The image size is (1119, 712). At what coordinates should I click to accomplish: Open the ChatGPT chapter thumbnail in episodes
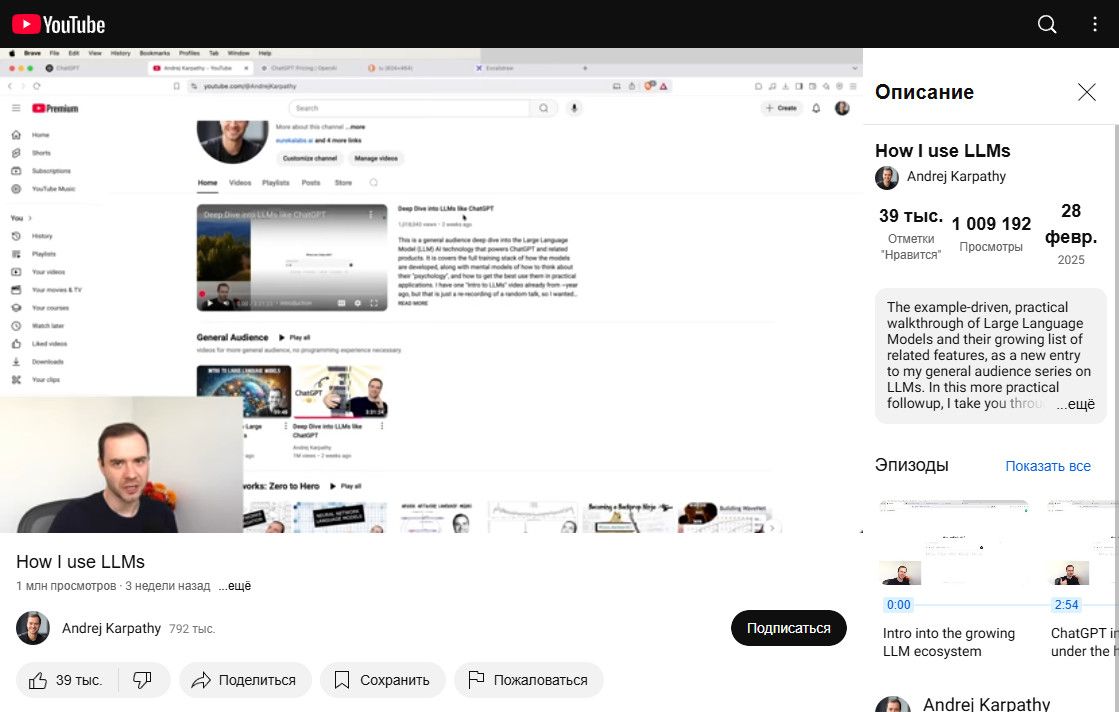pos(1083,543)
